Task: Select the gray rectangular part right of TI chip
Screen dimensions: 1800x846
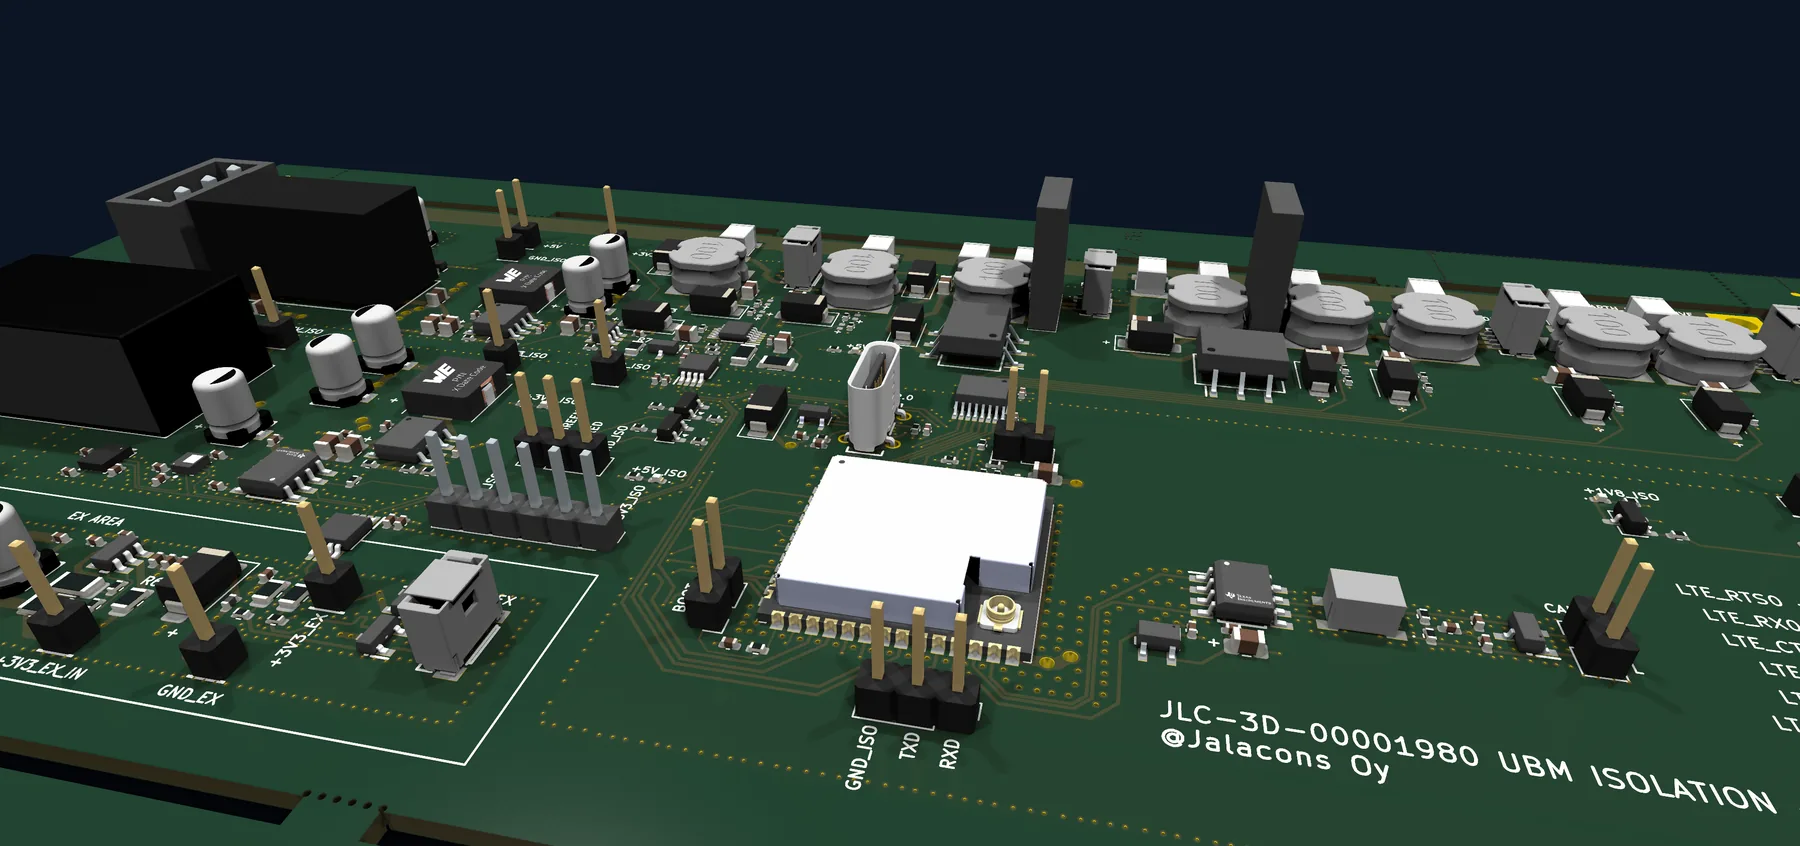Action: pos(1366,602)
